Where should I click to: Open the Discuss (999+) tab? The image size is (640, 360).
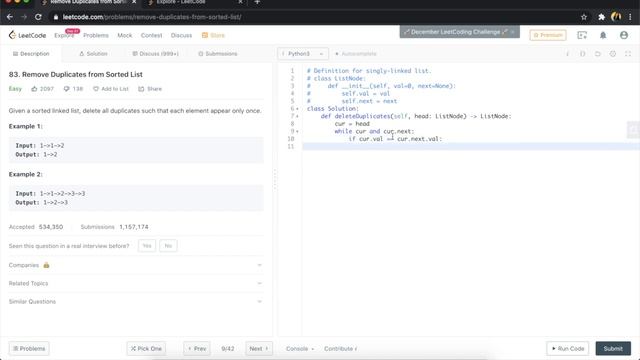click(156, 54)
